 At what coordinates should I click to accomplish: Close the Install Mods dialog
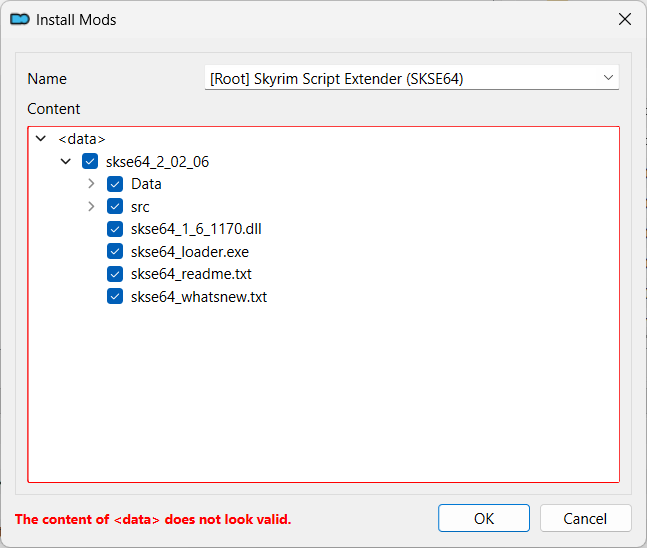[x=624, y=19]
